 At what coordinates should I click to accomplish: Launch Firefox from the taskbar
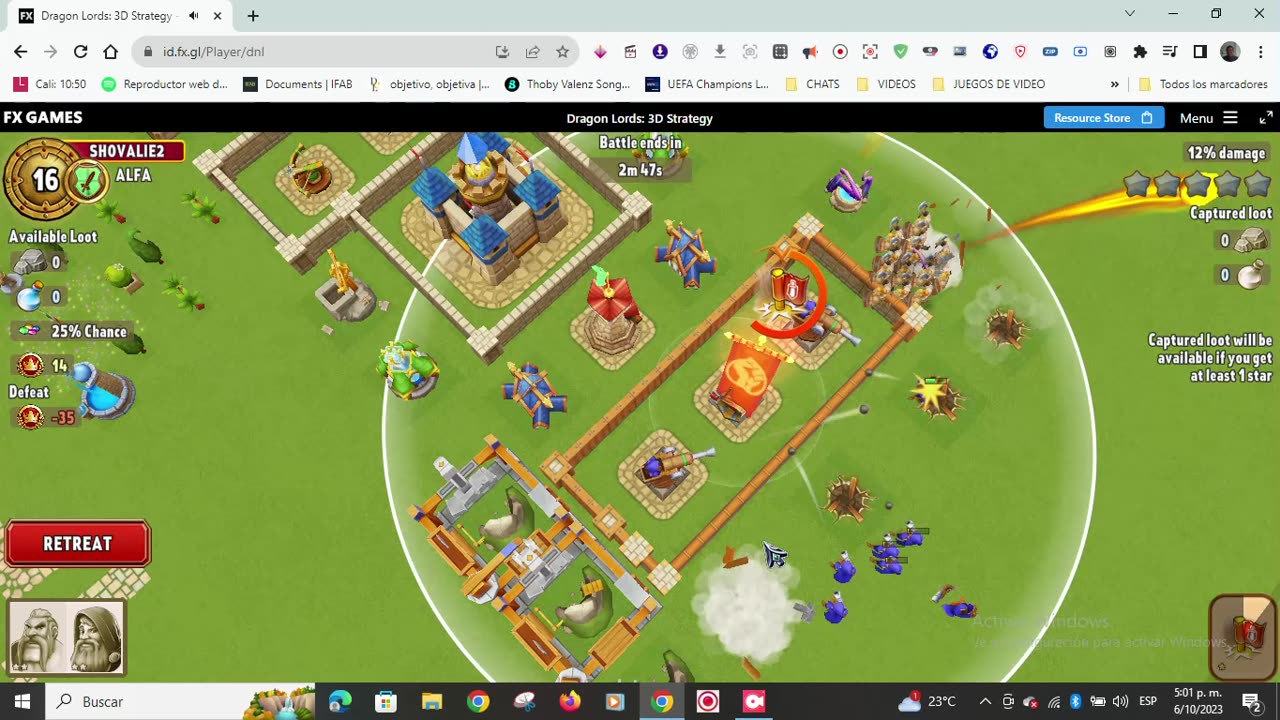570,702
